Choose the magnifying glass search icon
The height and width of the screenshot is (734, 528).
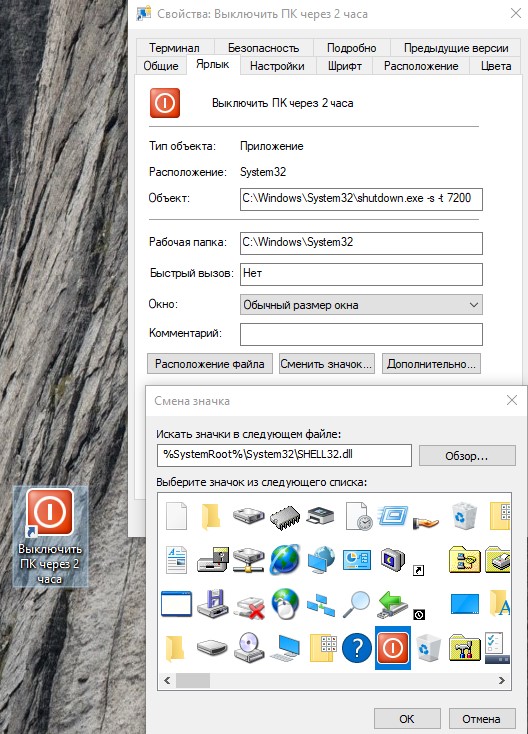point(357,604)
